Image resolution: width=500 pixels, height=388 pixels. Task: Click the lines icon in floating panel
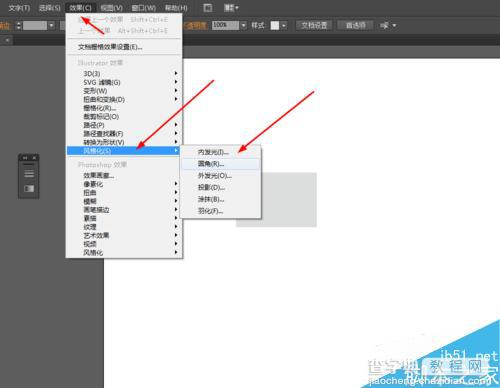[x=29, y=174]
